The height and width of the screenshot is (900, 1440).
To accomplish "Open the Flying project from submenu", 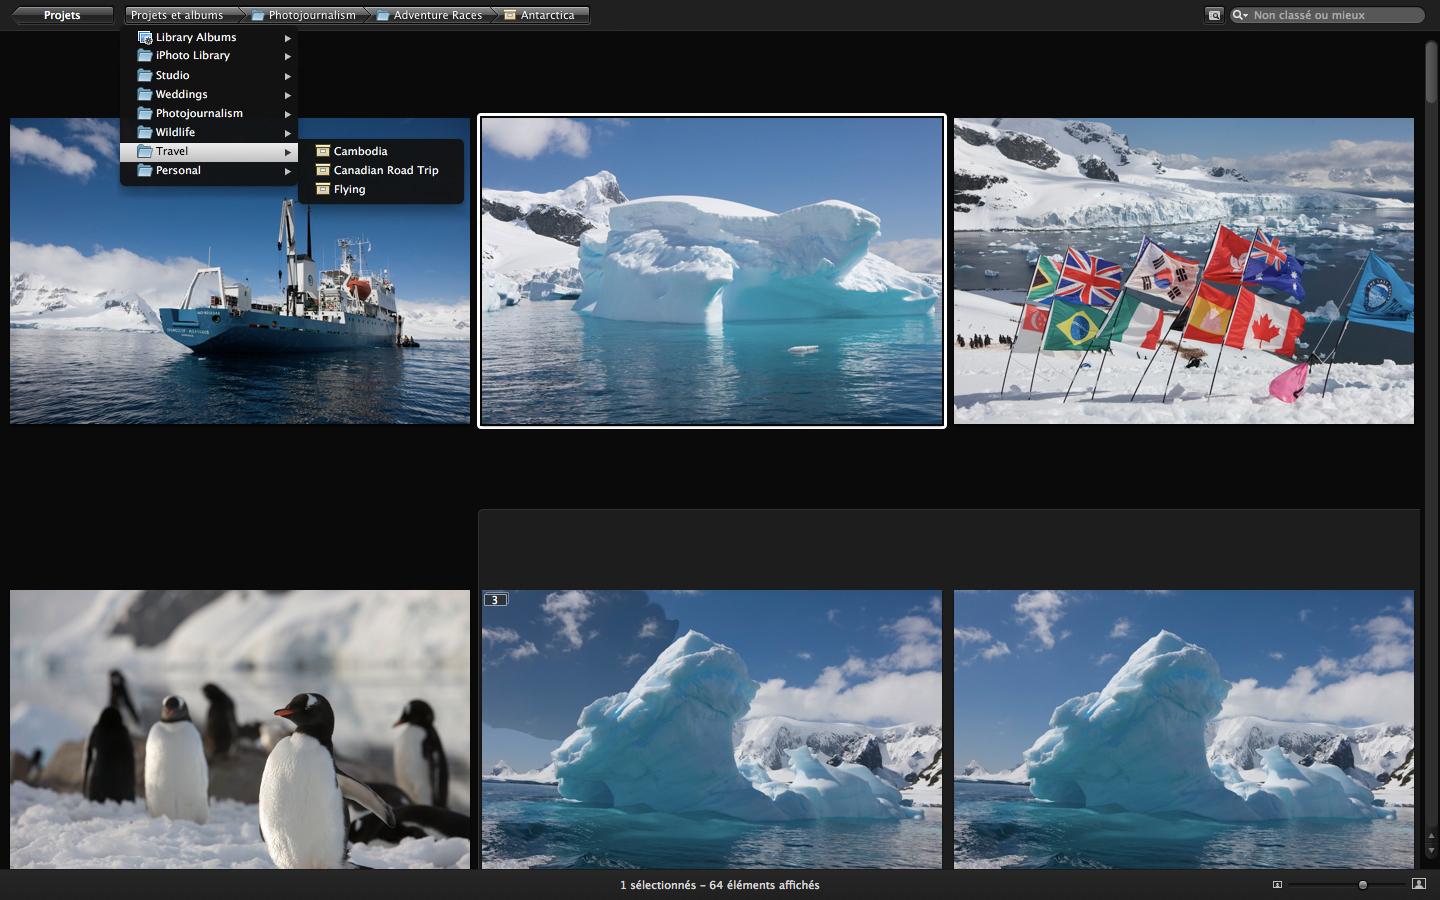I will pos(349,189).
